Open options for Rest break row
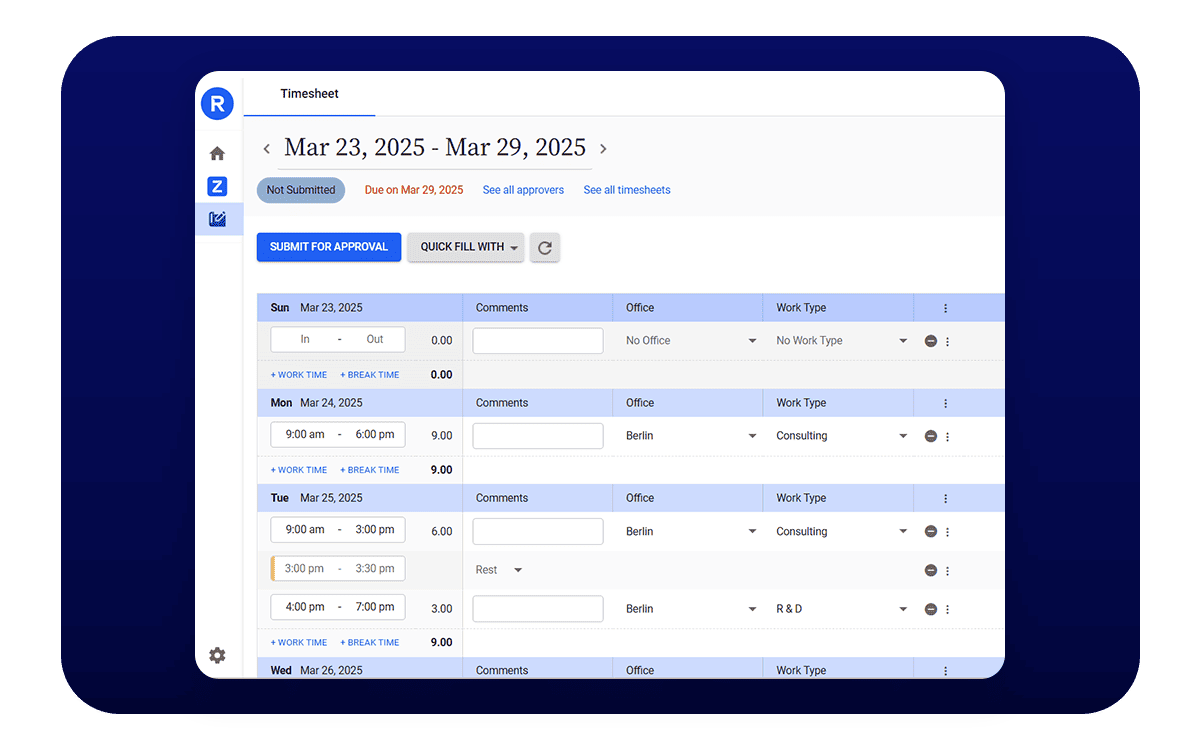The width and height of the screenshot is (1200, 750). tap(948, 570)
